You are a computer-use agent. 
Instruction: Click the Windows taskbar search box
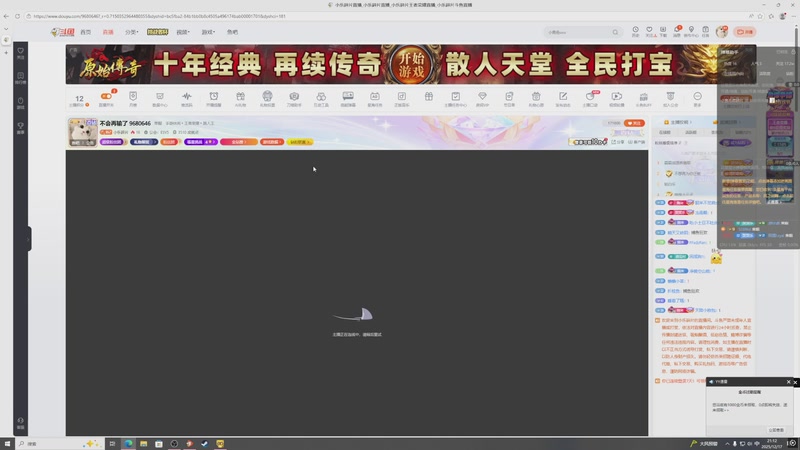coord(59,444)
